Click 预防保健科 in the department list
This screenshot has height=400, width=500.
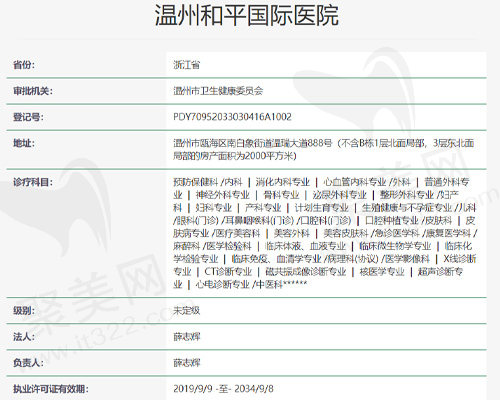tap(195, 182)
